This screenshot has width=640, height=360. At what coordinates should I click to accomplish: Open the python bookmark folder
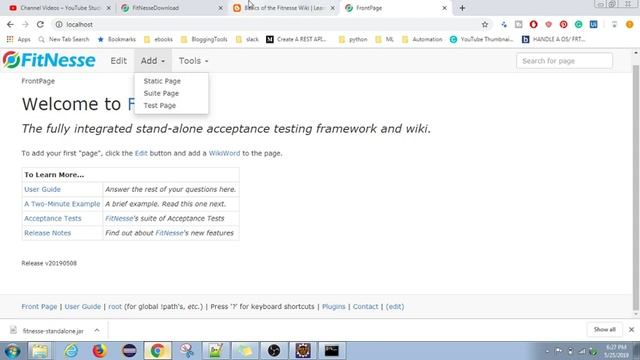(353, 39)
